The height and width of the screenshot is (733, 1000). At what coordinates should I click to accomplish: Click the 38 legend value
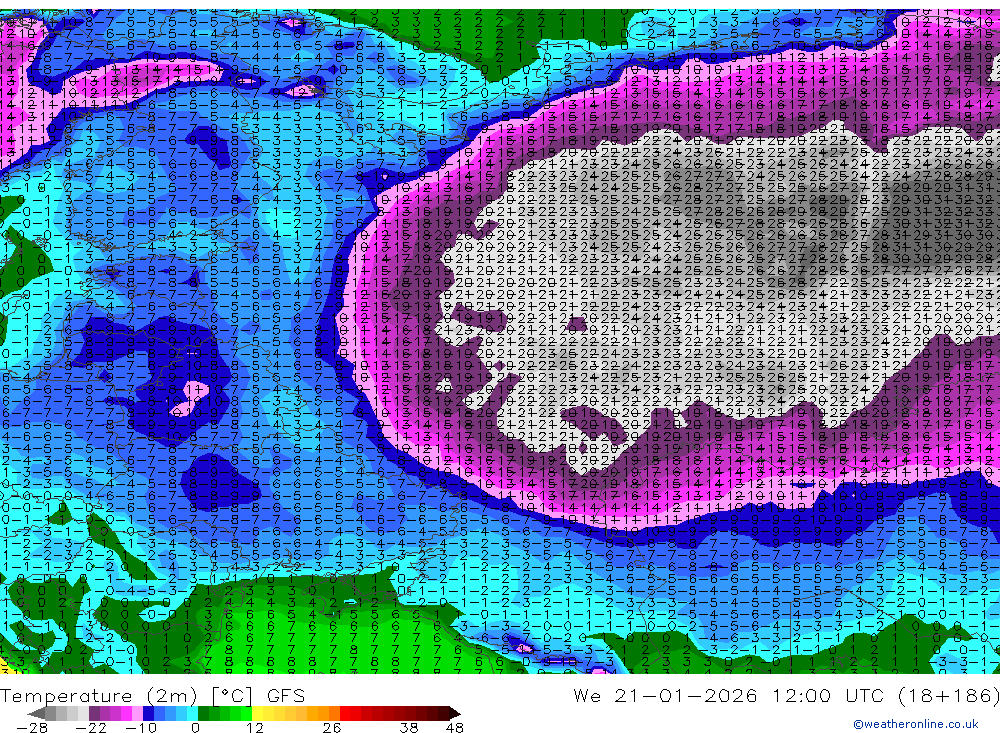(x=409, y=727)
